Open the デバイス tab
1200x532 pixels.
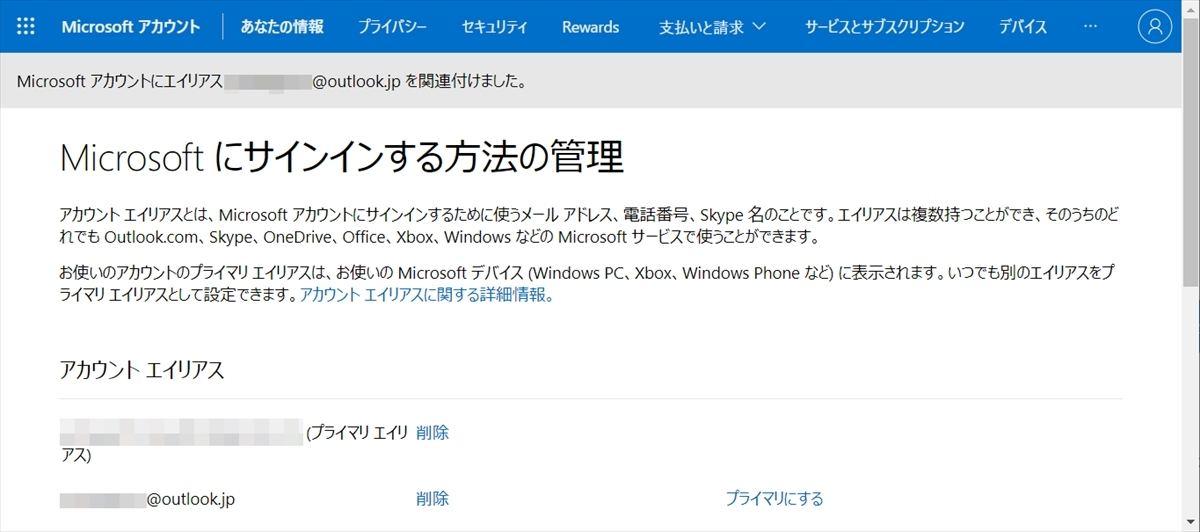point(1023,27)
